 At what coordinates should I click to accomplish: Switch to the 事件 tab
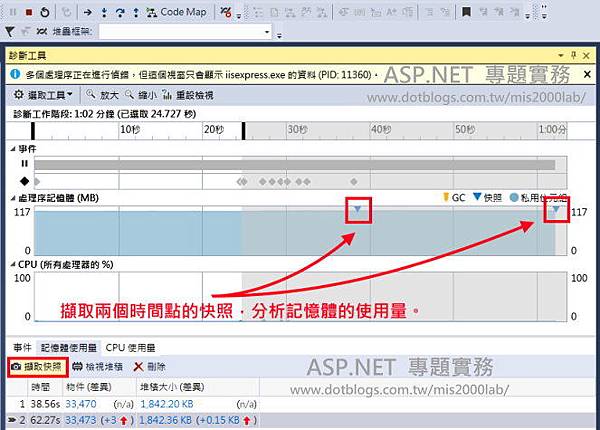pyautogui.click(x=22, y=347)
